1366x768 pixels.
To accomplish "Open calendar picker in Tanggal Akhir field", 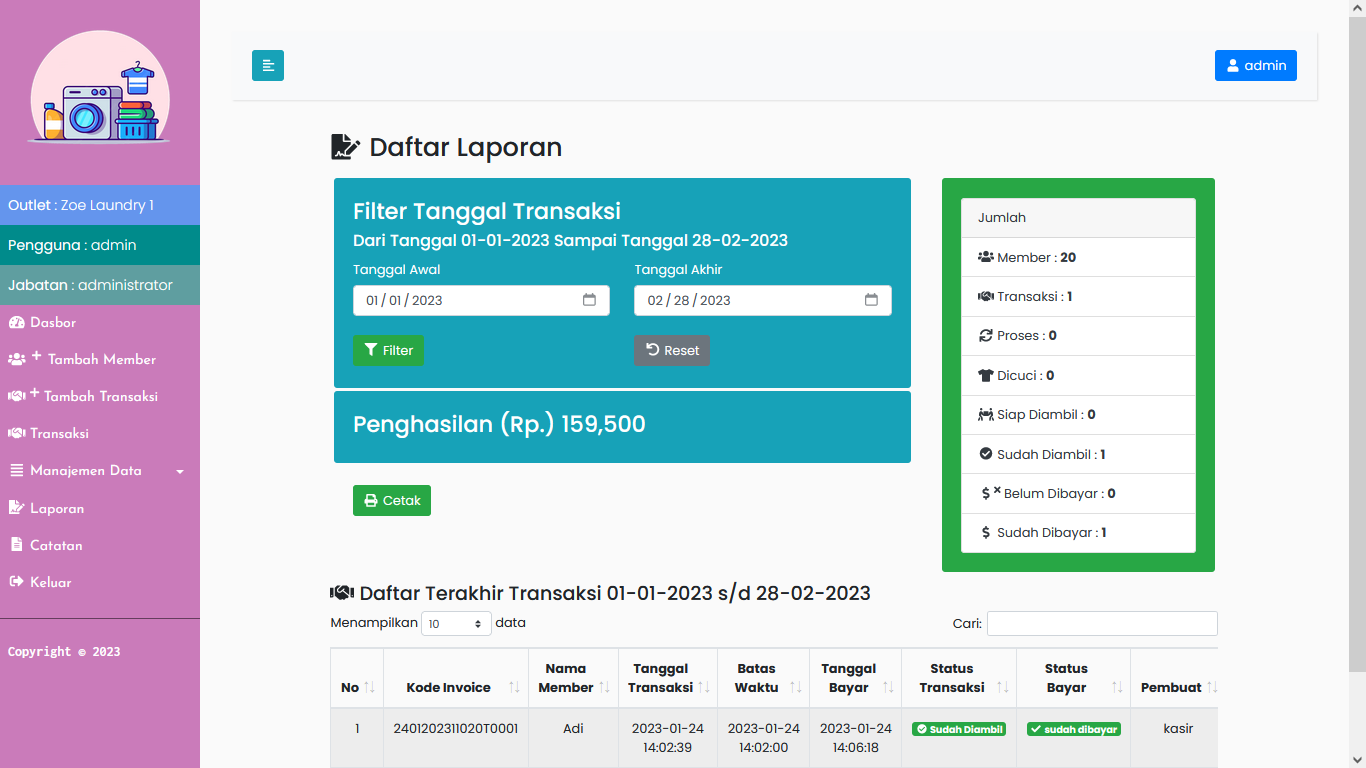I will (x=871, y=300).
